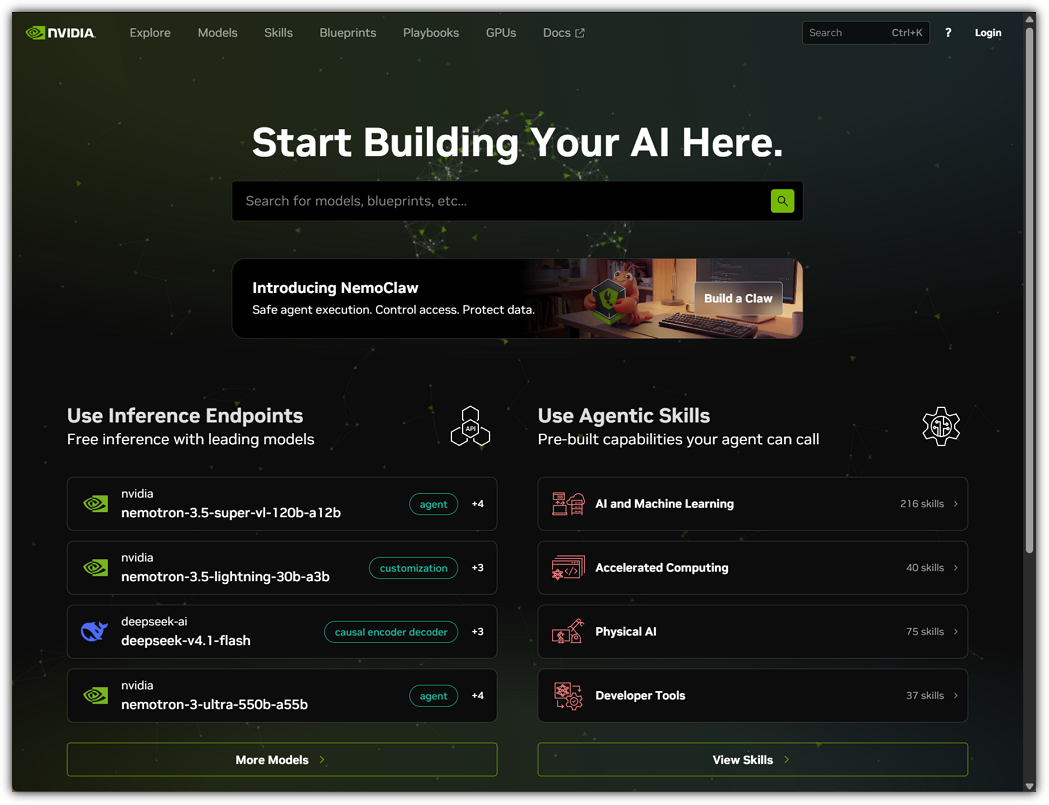The width and height of the screenshot is (1049, 805).
Task: Open the Accelerated Computing category
Action: (753, 567)
